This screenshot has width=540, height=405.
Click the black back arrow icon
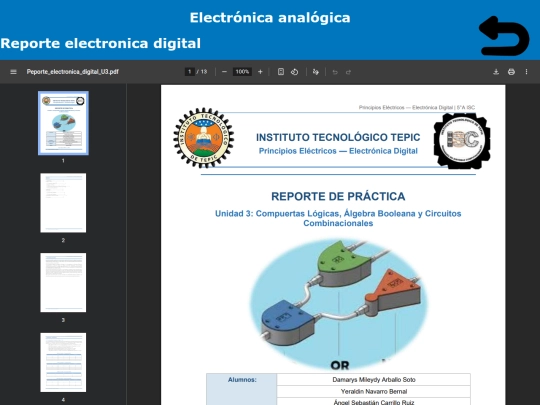[x=504, y=36]
